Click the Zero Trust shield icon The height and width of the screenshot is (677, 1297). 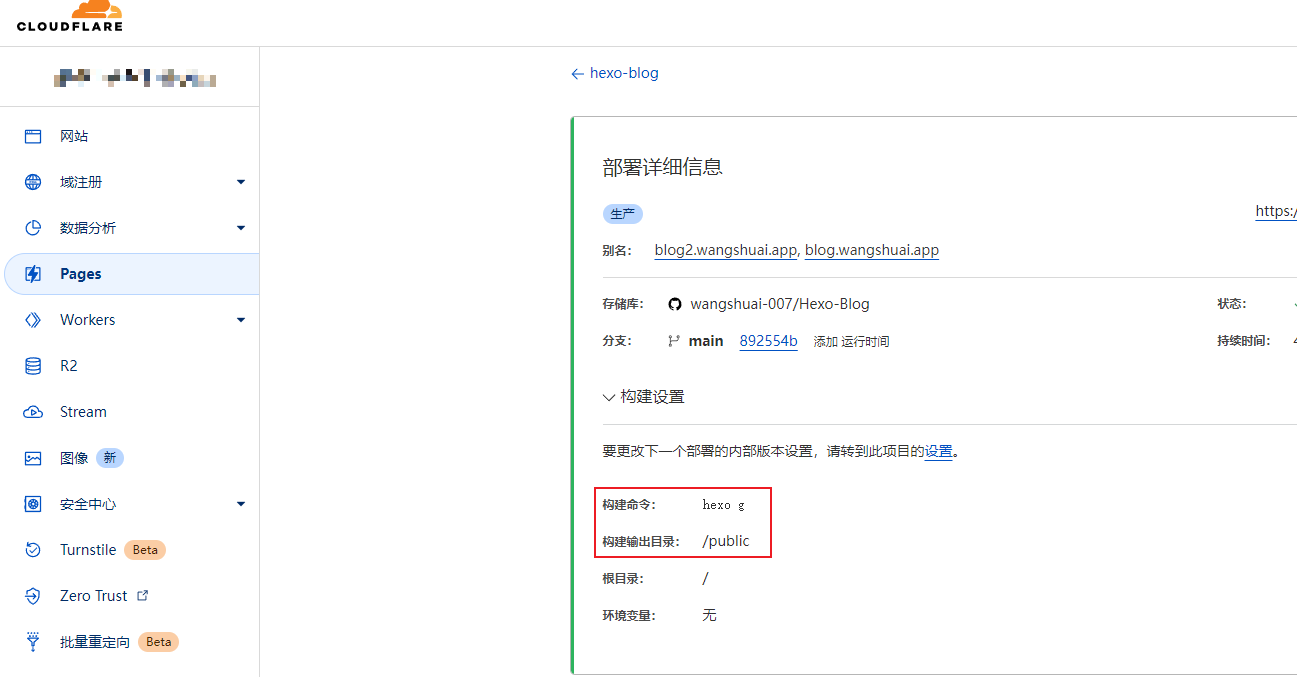click(33, 596)
